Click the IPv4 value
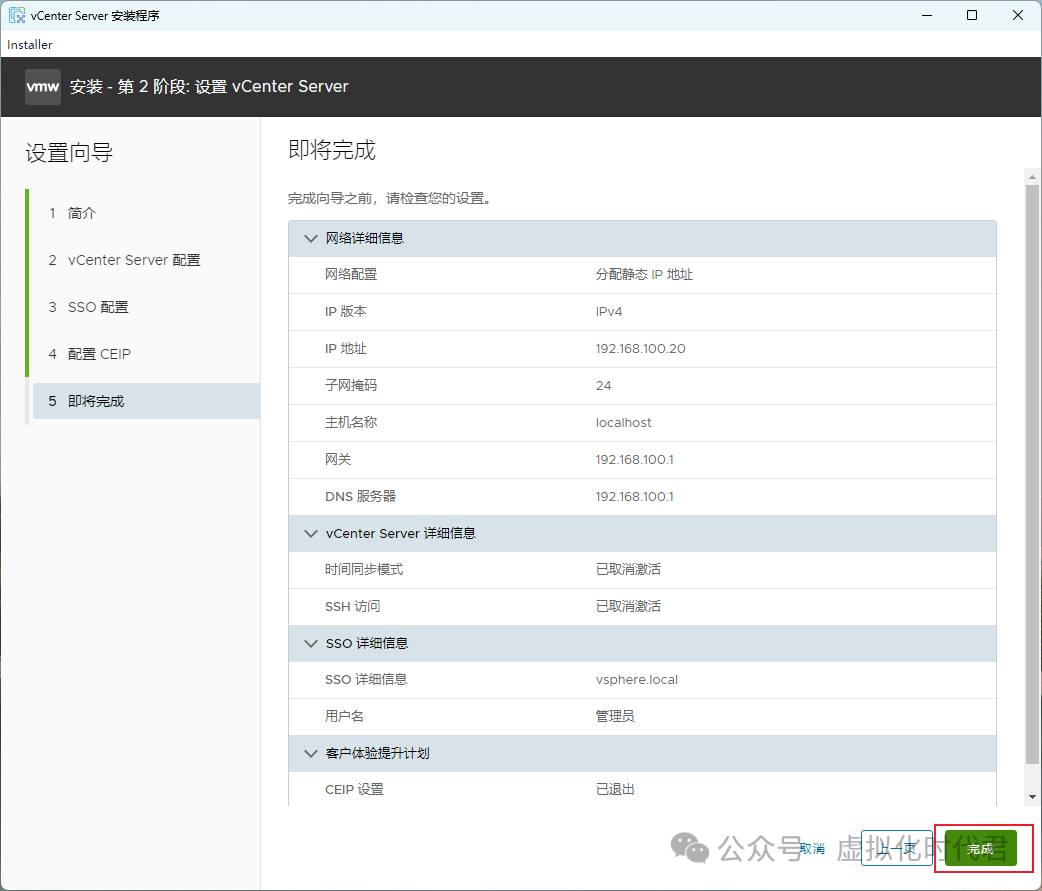 pyautogui.click(x=609, y=312)
